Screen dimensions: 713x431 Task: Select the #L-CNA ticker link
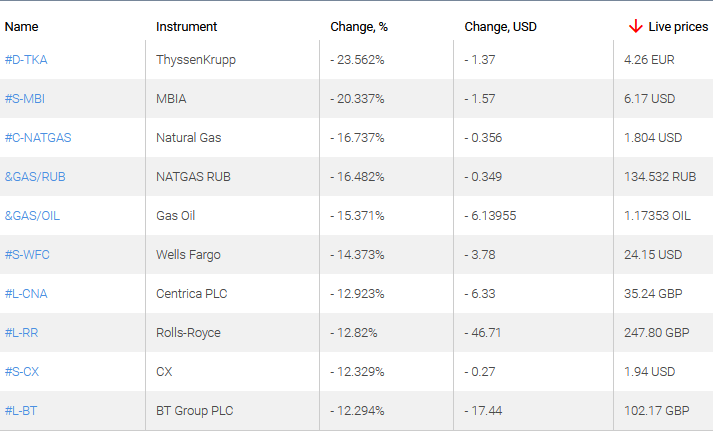tap(26, 294)
